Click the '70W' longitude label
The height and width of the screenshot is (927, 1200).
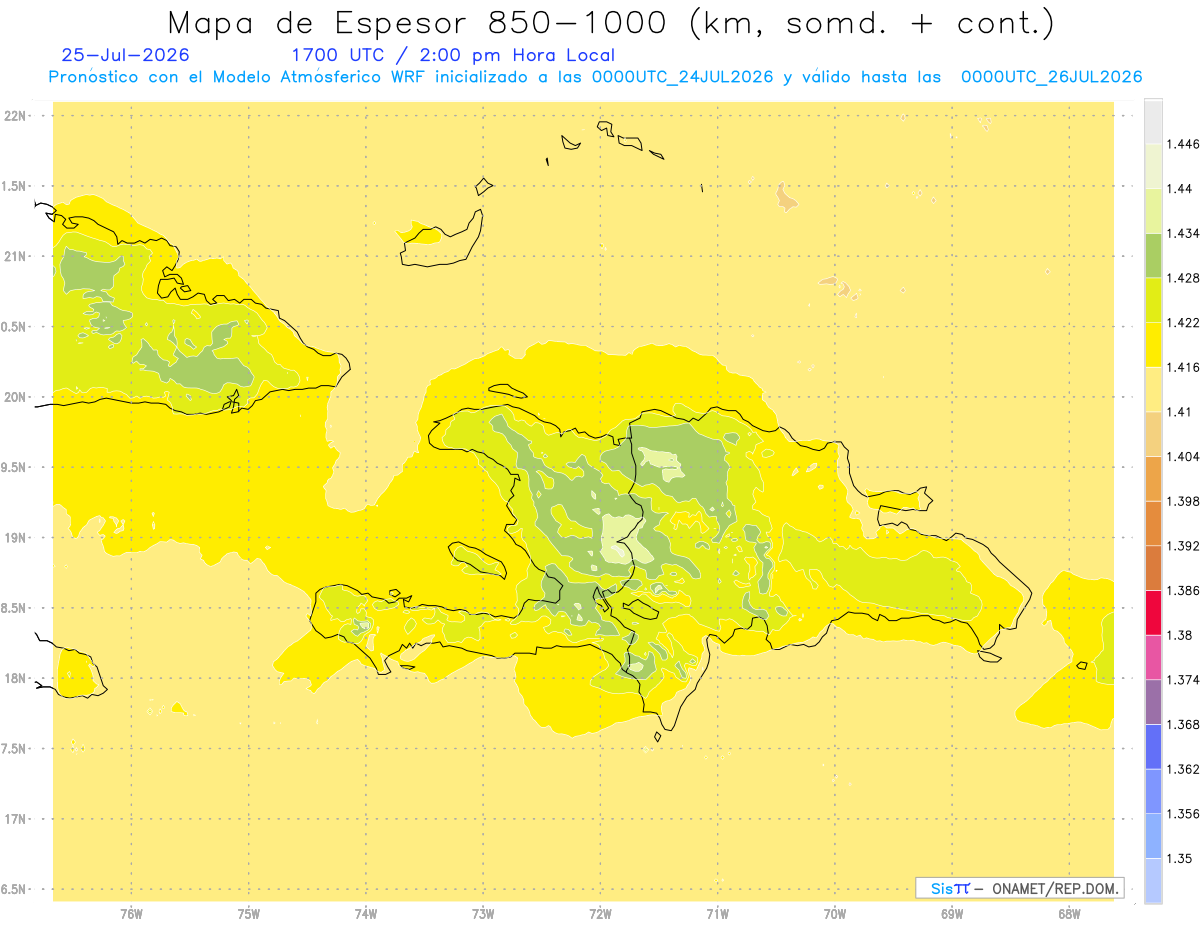[x=835, y=914]
